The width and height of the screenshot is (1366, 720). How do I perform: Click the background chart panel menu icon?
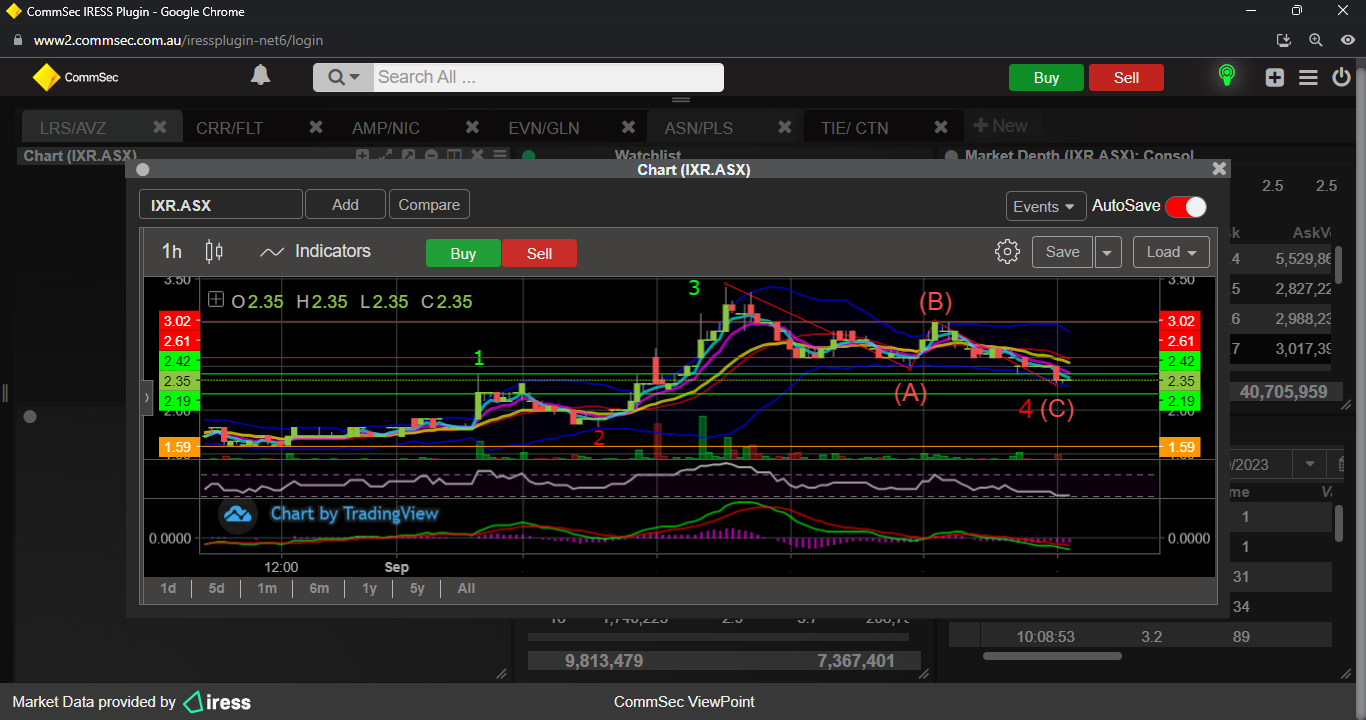click(499, 155)
